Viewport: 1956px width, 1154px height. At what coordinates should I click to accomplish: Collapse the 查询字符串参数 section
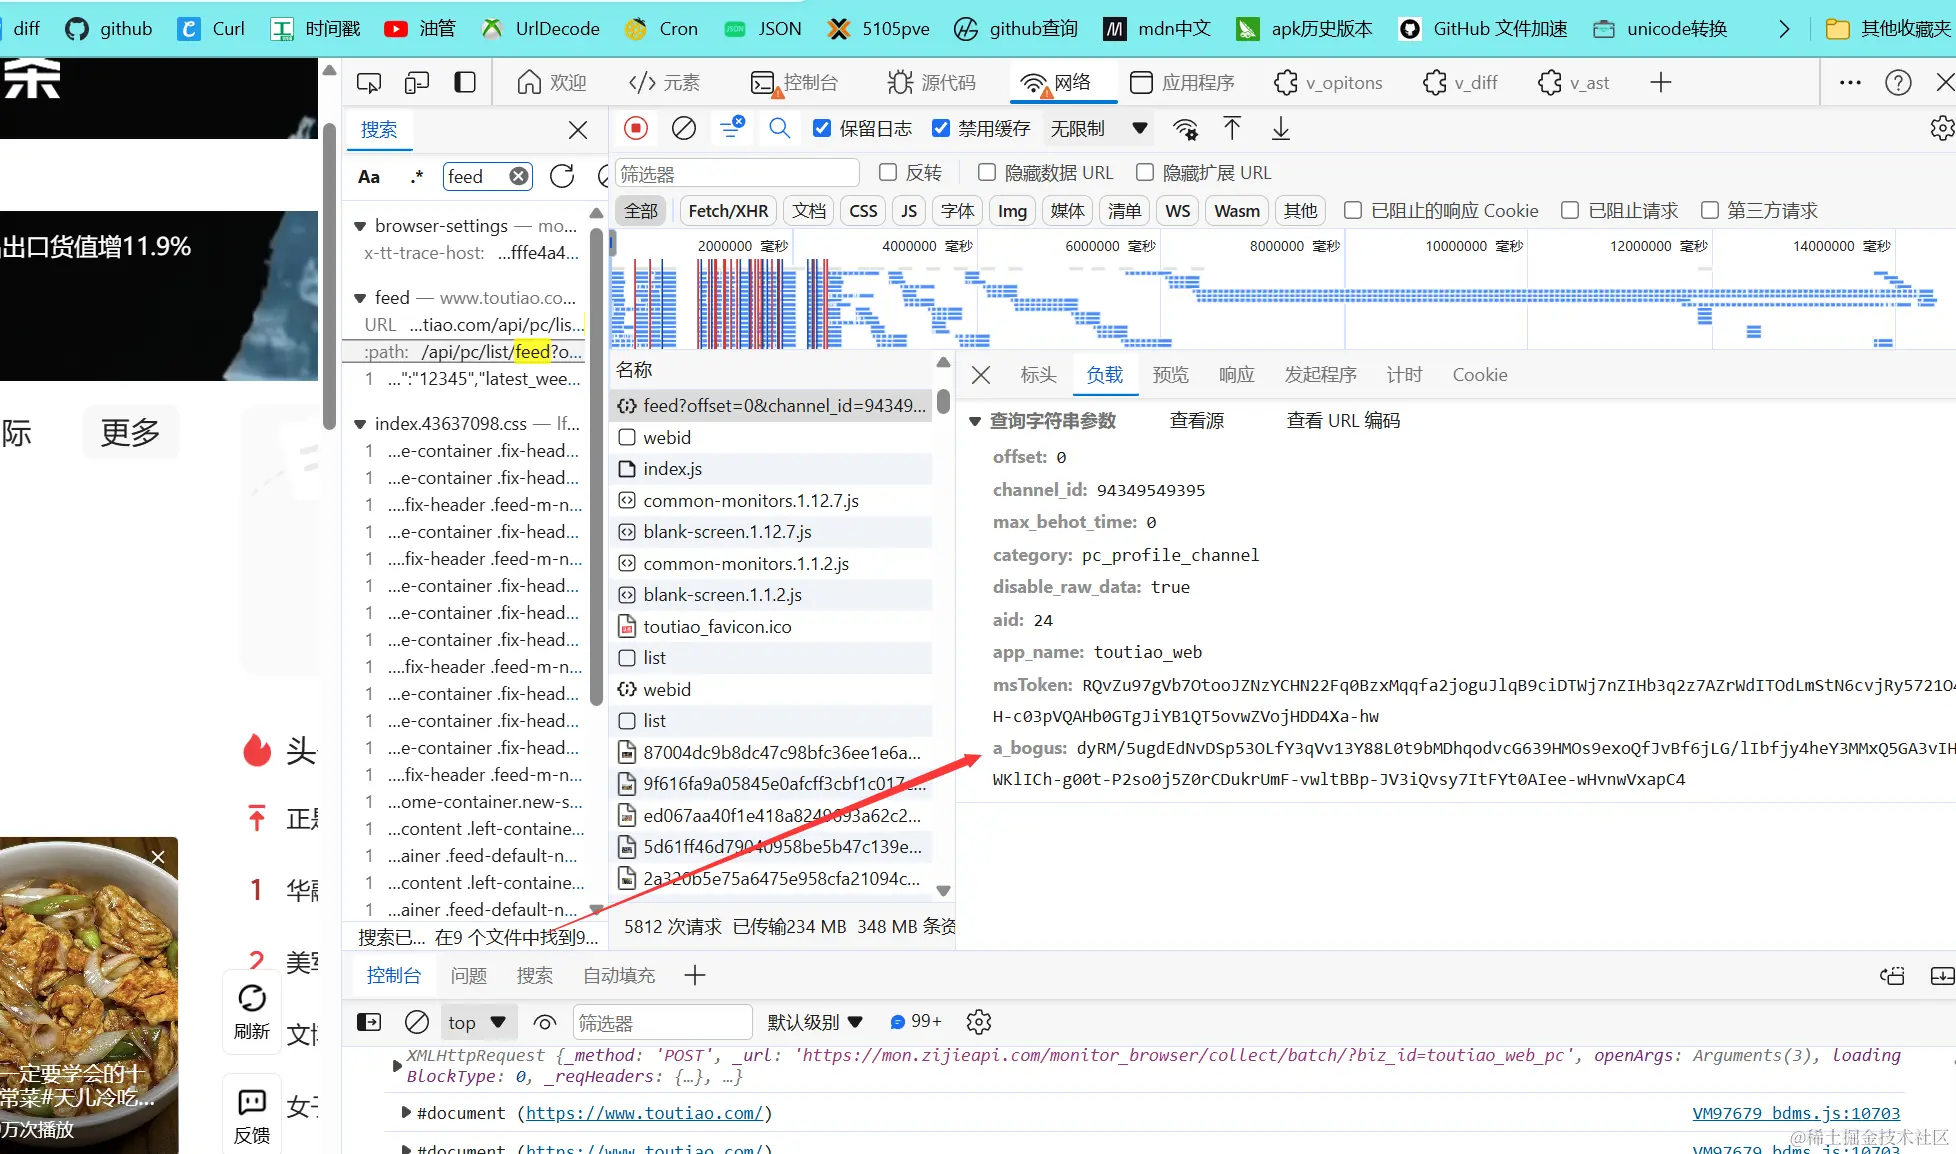975,421
